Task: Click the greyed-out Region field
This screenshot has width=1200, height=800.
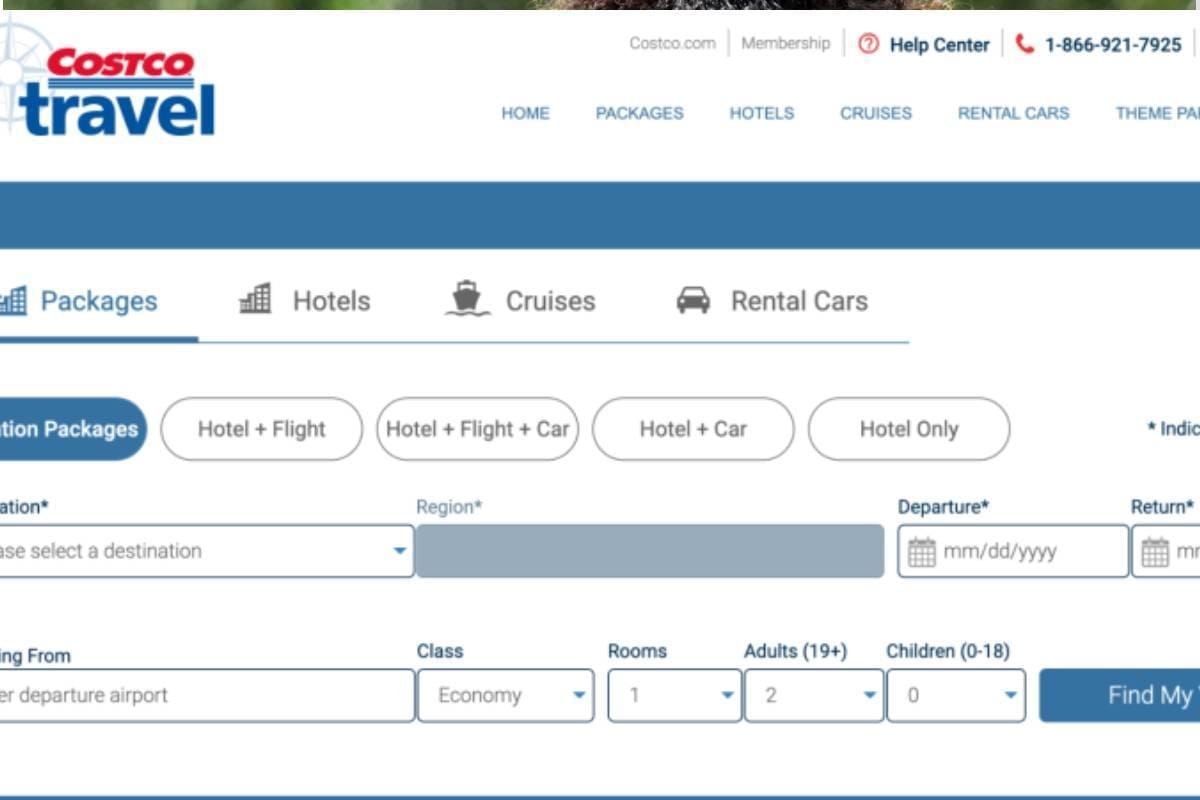Action: (x=650, y=551)
